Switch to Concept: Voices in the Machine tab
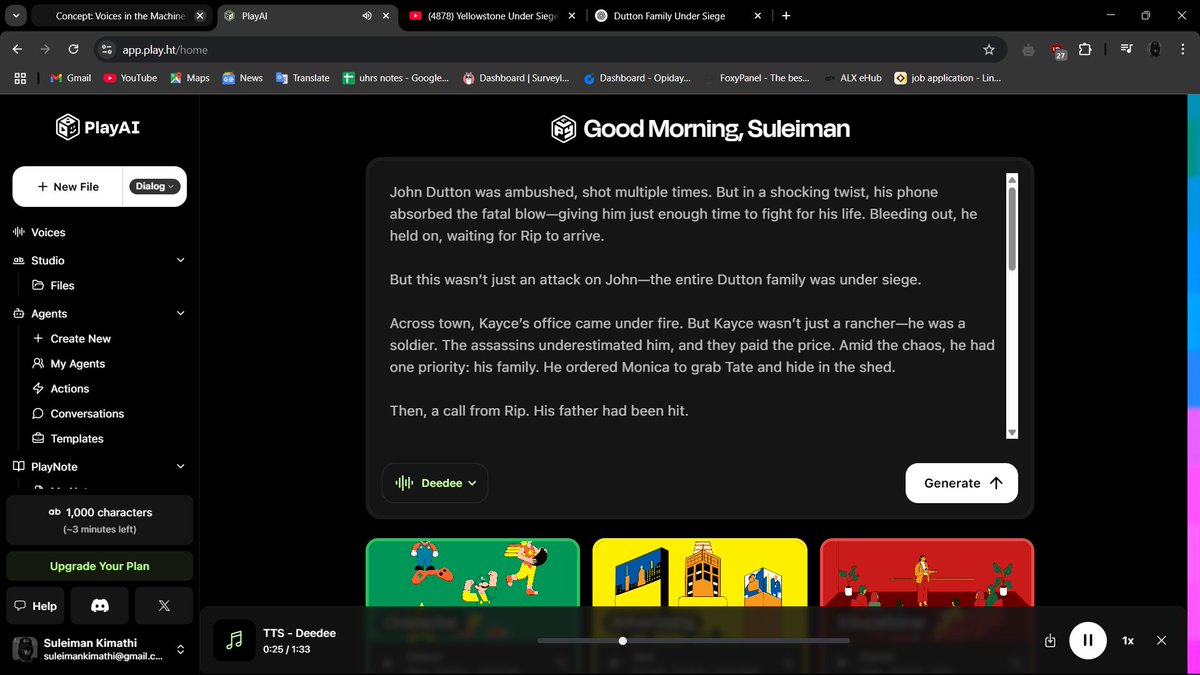1200x675 pixels. coord(120,16)
